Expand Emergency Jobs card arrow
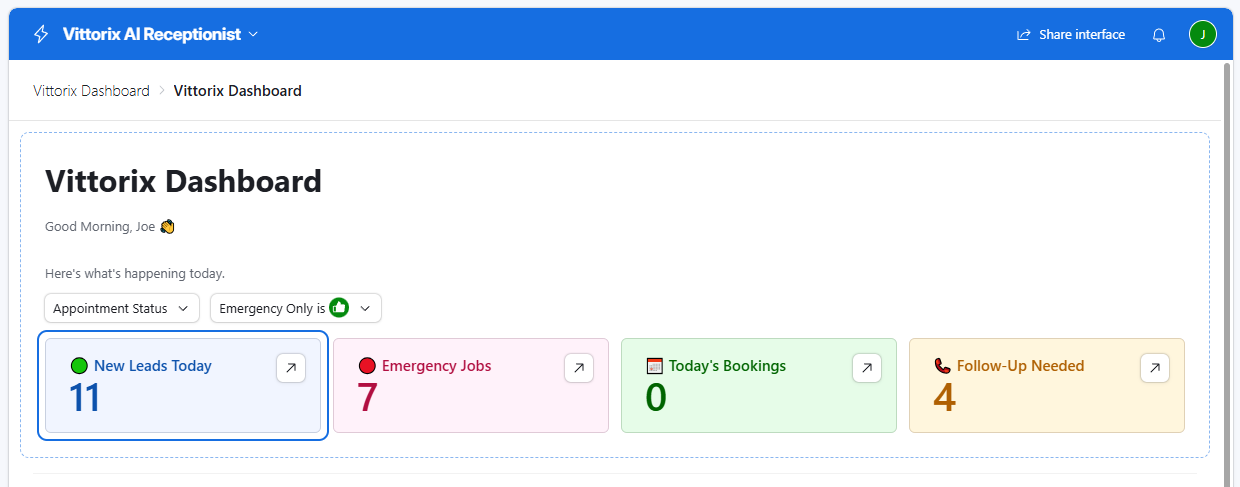Viewport: 1240px width, 487px height. (x=579, y=368)
